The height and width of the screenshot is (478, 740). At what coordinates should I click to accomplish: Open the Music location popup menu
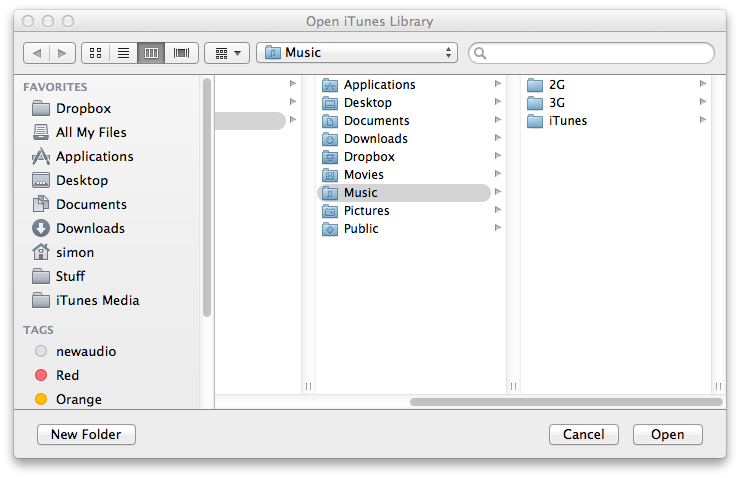coord(357,52)
